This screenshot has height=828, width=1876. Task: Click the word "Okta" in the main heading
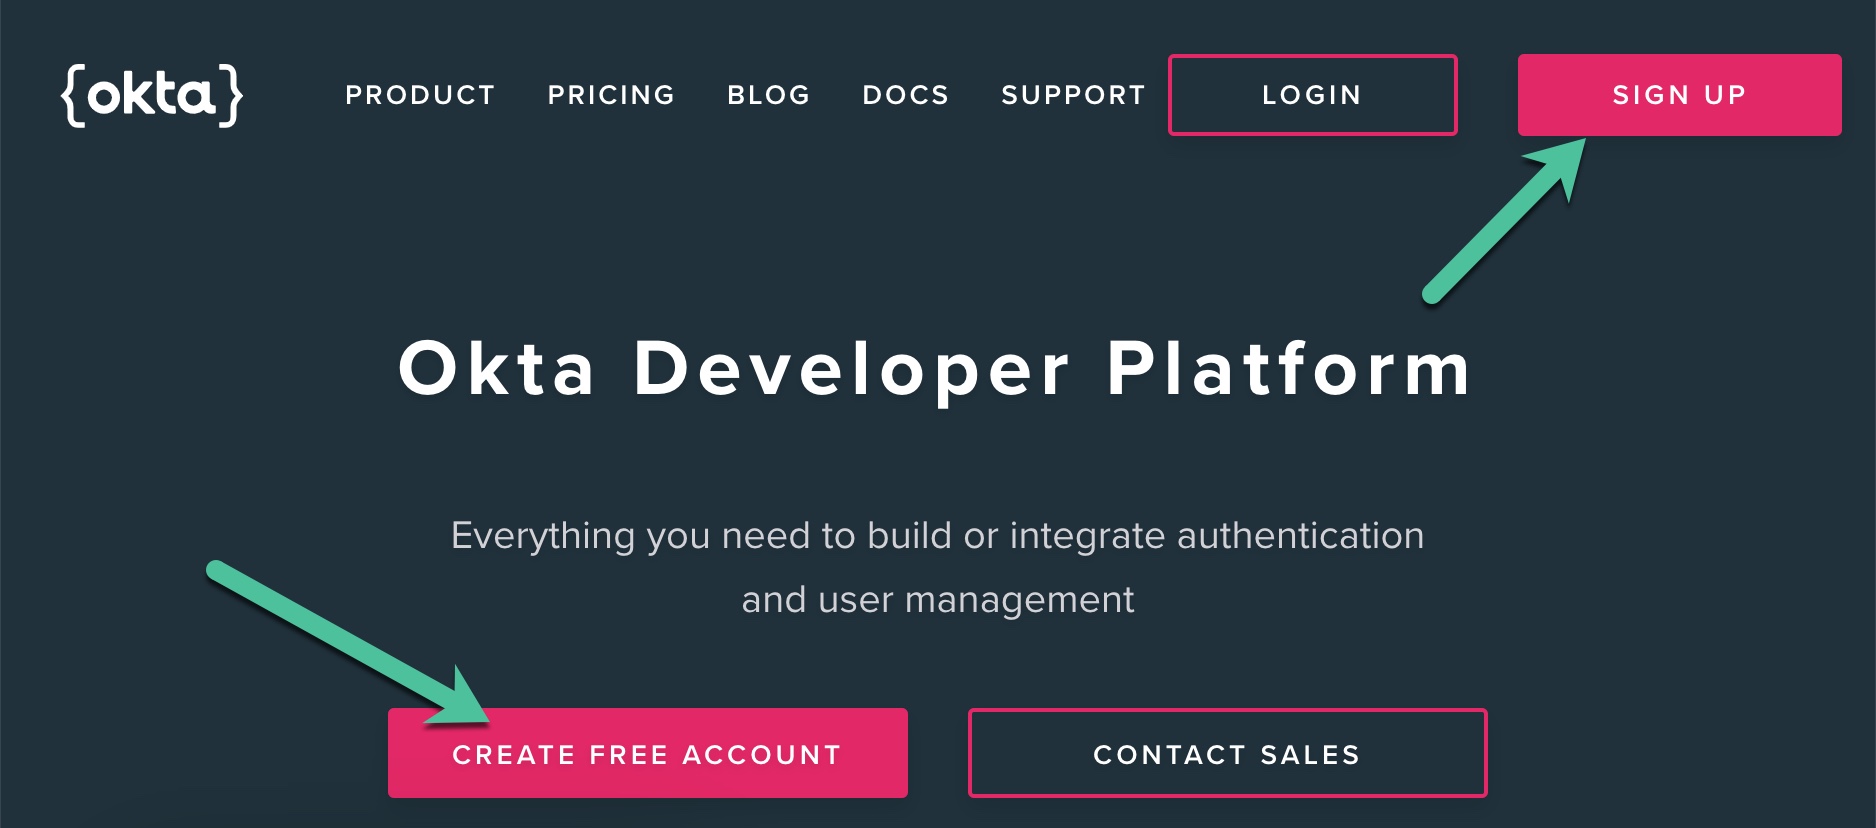497,369
